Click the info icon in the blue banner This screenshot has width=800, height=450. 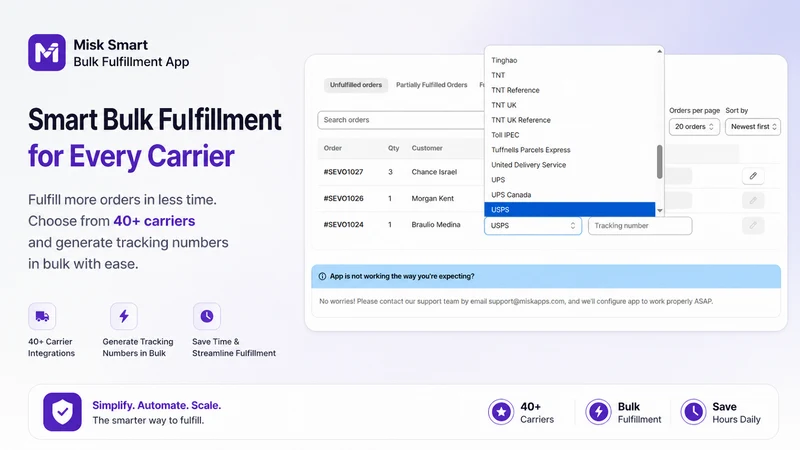322,277
